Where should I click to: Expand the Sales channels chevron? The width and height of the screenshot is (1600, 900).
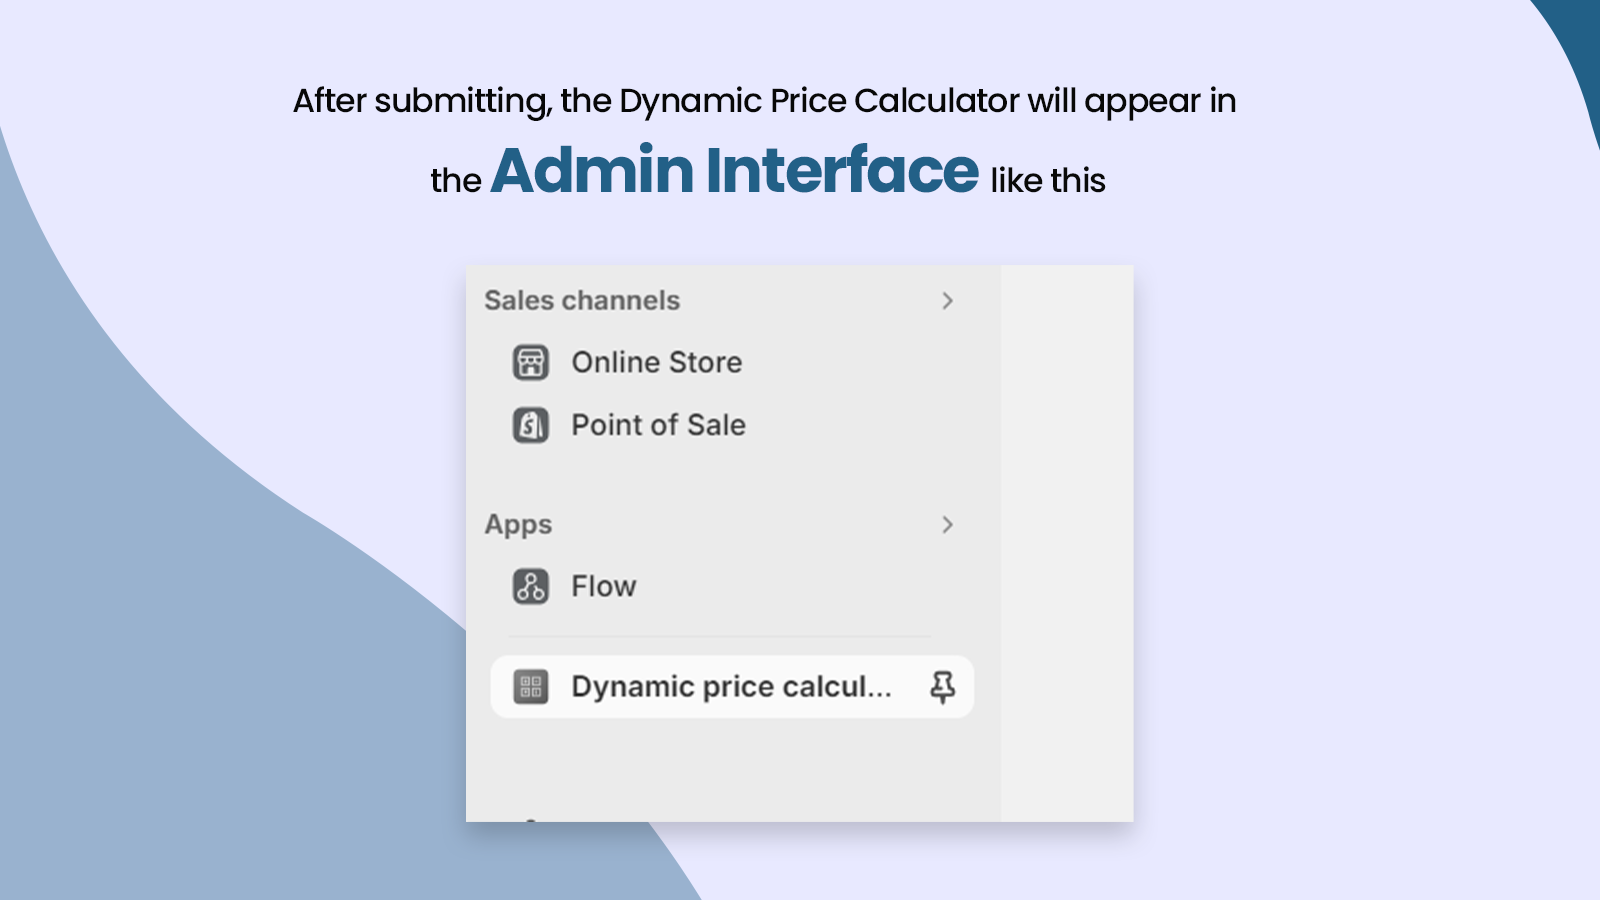(x=947, y=301)
